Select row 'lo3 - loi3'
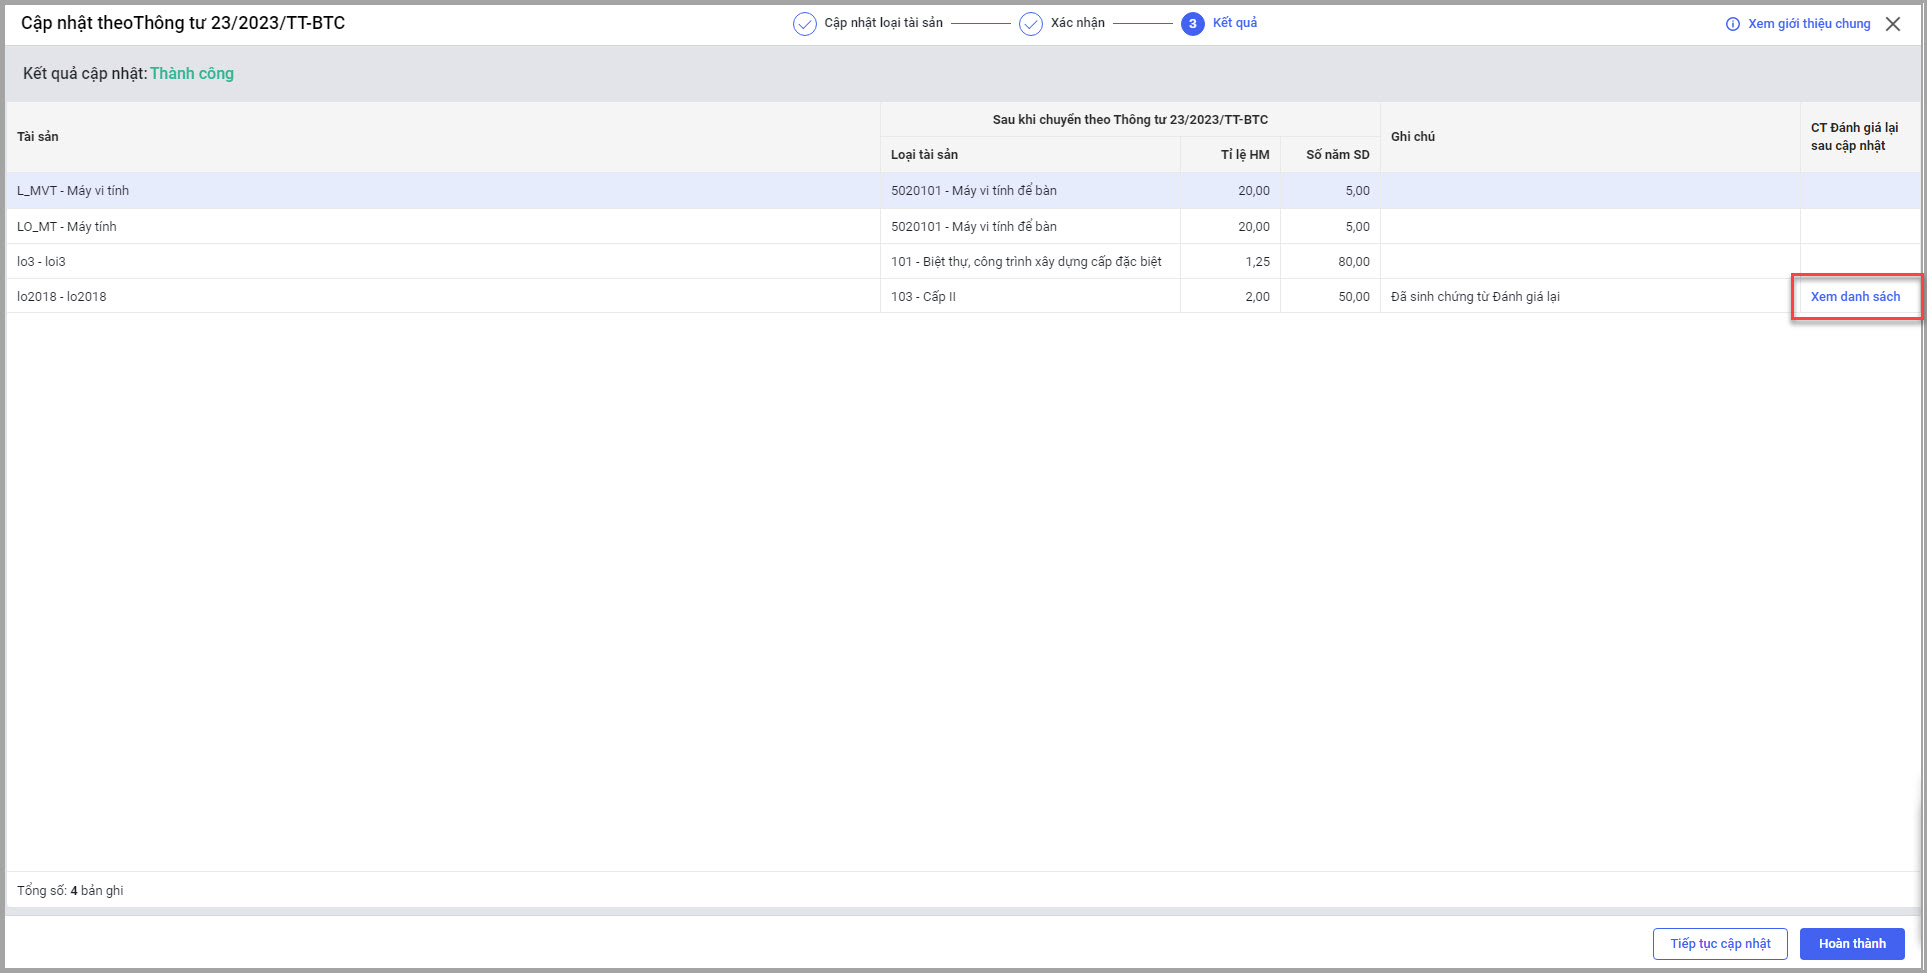Screen dimensions: 1927x973 pyautogui.click(x=963, y=262)
